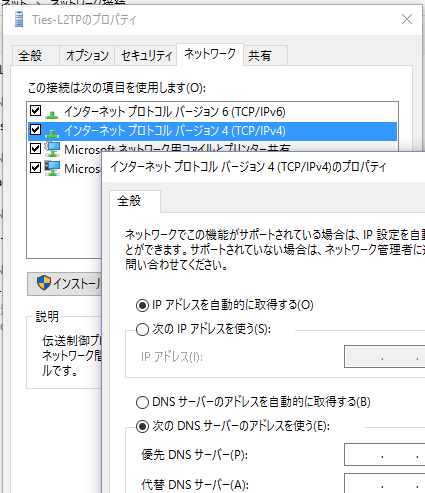Toggle the Microsoft network client checkbox
The width and height of the screenshot is (425, 493).
(35, 168)
